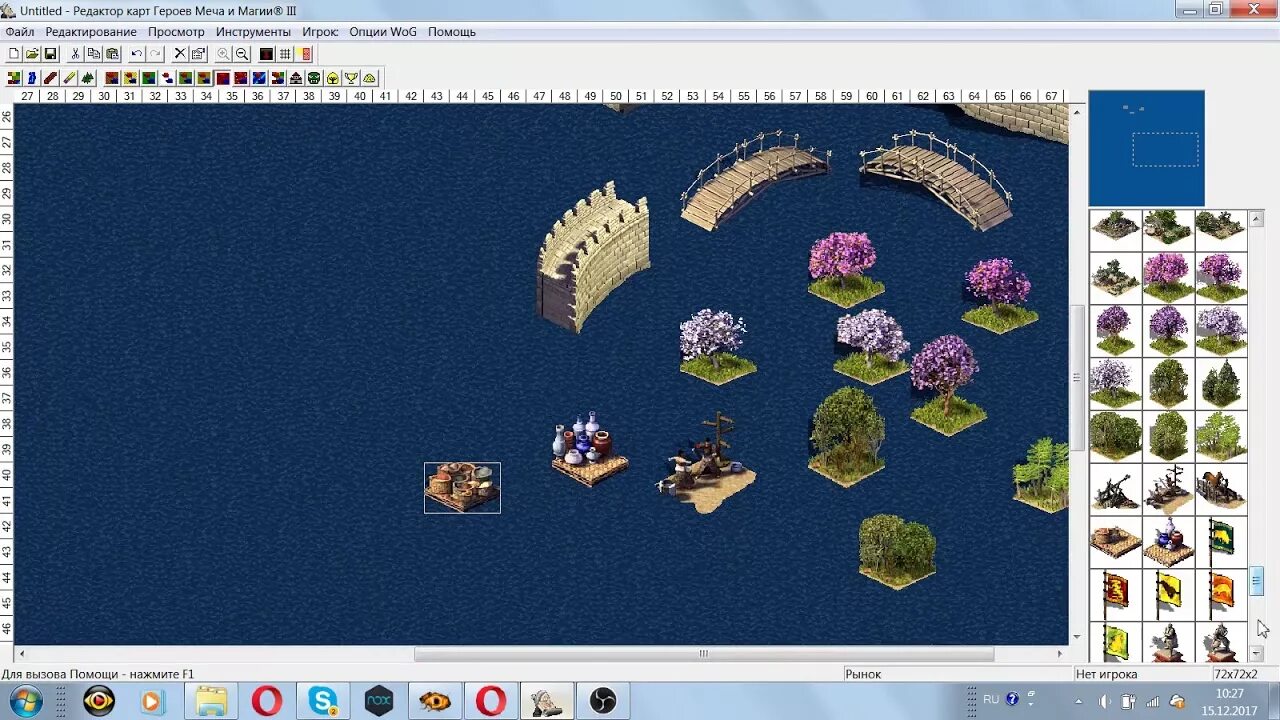Viewport: 1280px width, 720px height.
Task: Select the tree obstacles tool
Action: pyautogui.click(x=87, y=78)
